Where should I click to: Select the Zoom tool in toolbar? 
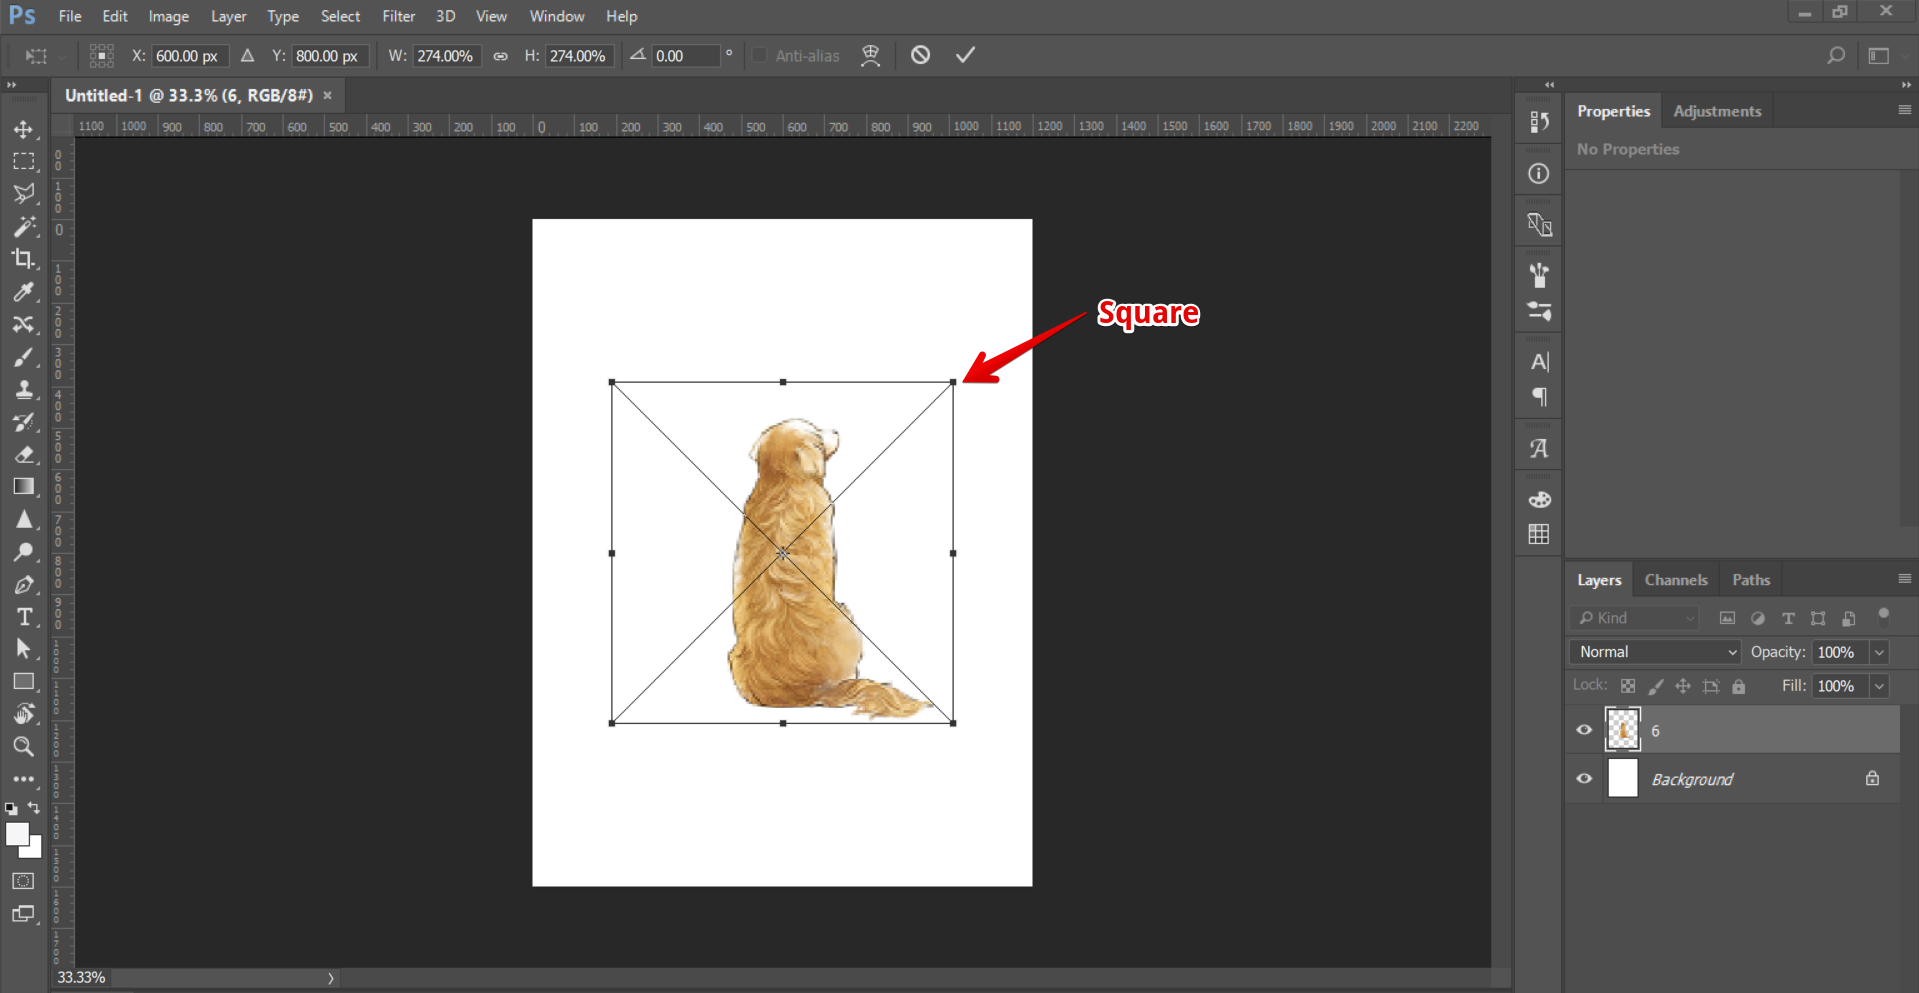tap(23, 746)
